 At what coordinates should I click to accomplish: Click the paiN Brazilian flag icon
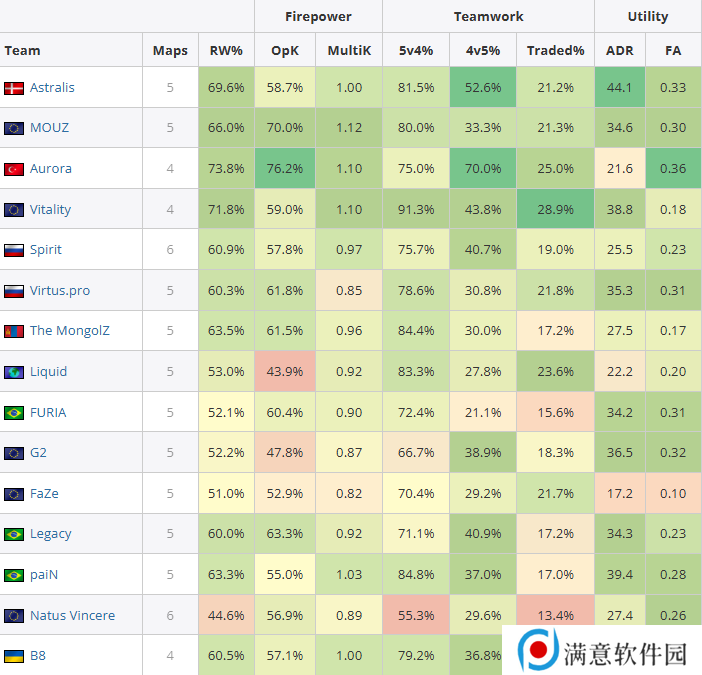click(14, 575)
